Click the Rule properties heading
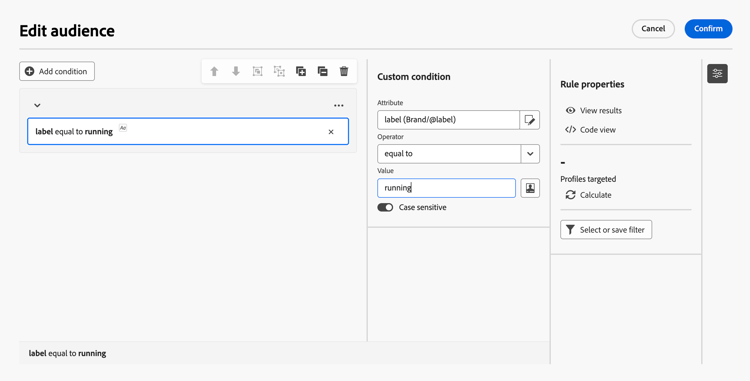750x381 pixels. point(592,84)
